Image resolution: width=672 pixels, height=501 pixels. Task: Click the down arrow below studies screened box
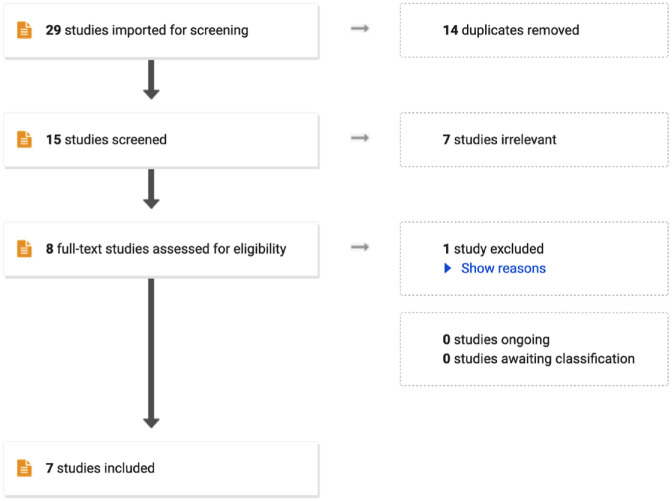tap(151, 188)
